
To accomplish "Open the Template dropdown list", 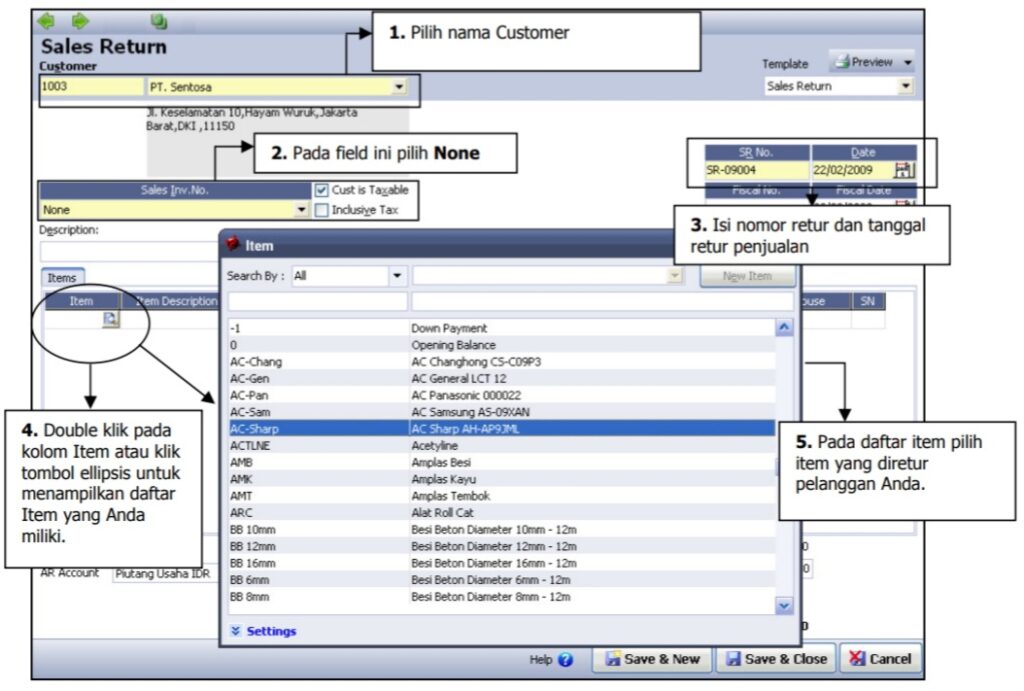I will point(905,87).
